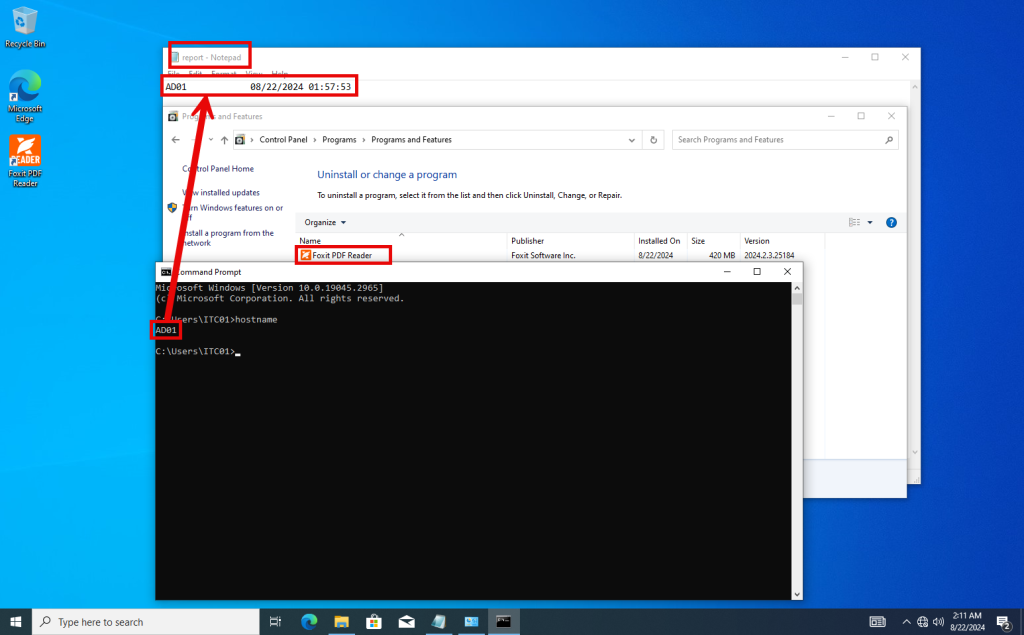Open the Mail app from the taskbar
Viewport: 1024px width, 635px height.
tap(406, 621)
